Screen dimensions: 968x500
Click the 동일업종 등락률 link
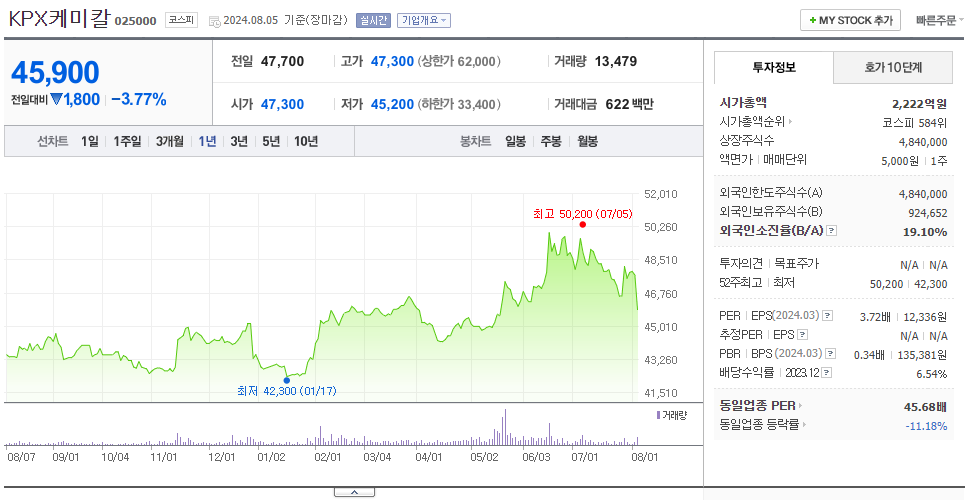coord(759,425)
